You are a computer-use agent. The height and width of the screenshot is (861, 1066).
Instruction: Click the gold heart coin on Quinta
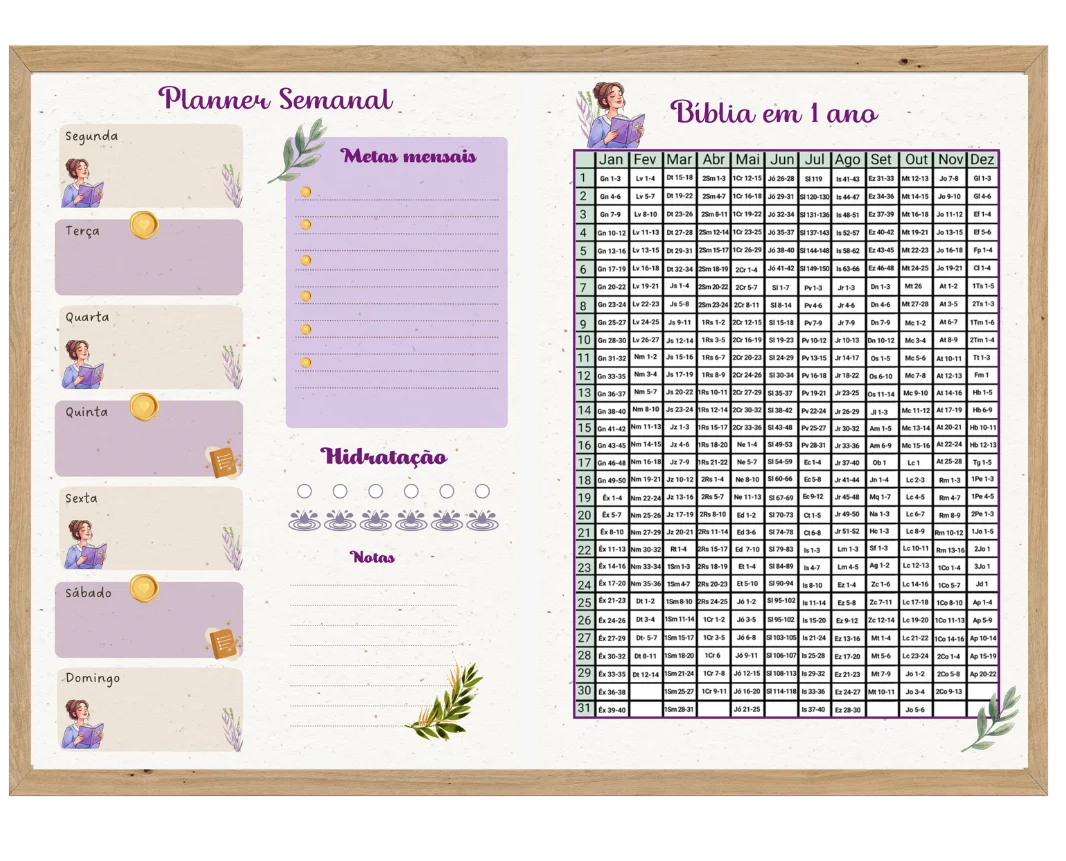pos(144,407)
